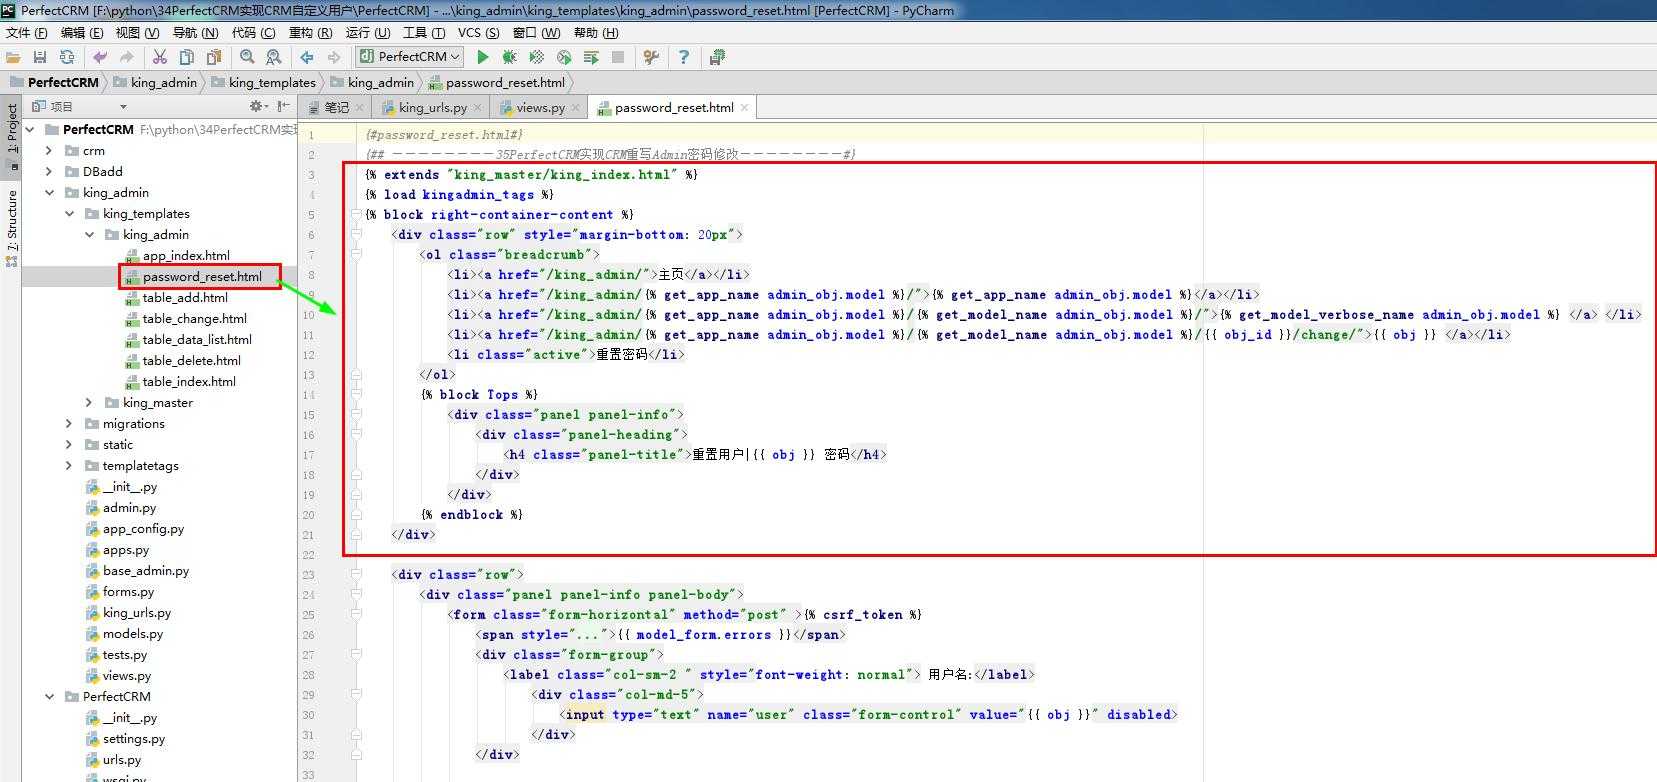Expand the king_master folder
1657x782 pixels.
tap(89, 402)
